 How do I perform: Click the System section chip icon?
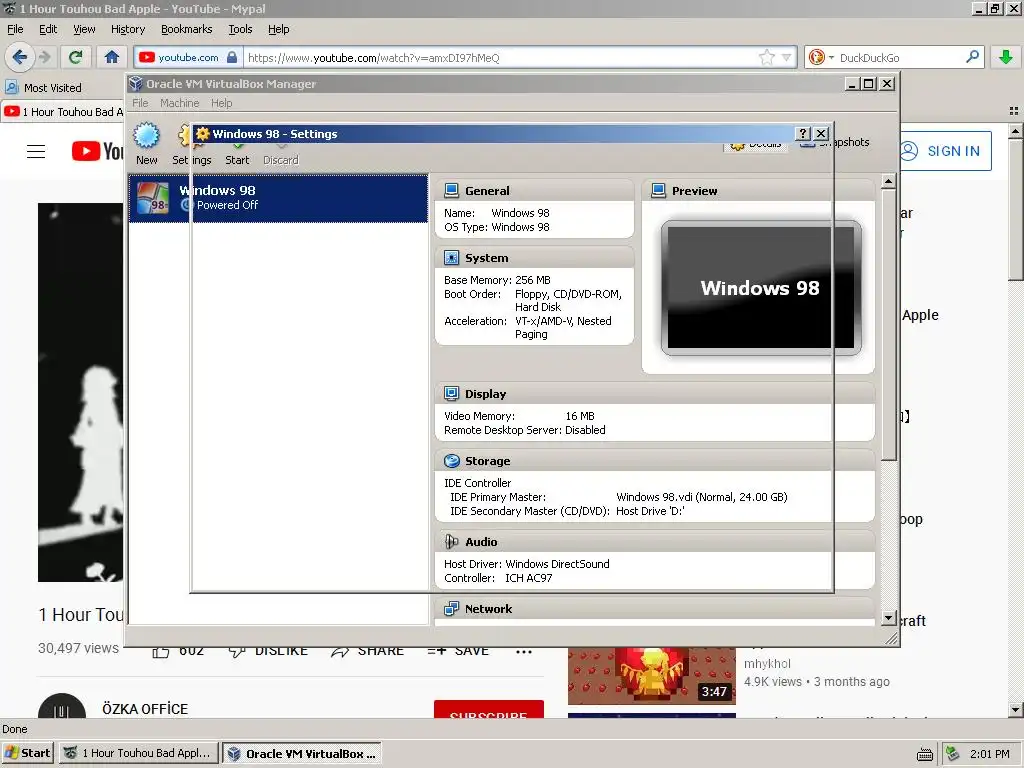click(451, 257)
